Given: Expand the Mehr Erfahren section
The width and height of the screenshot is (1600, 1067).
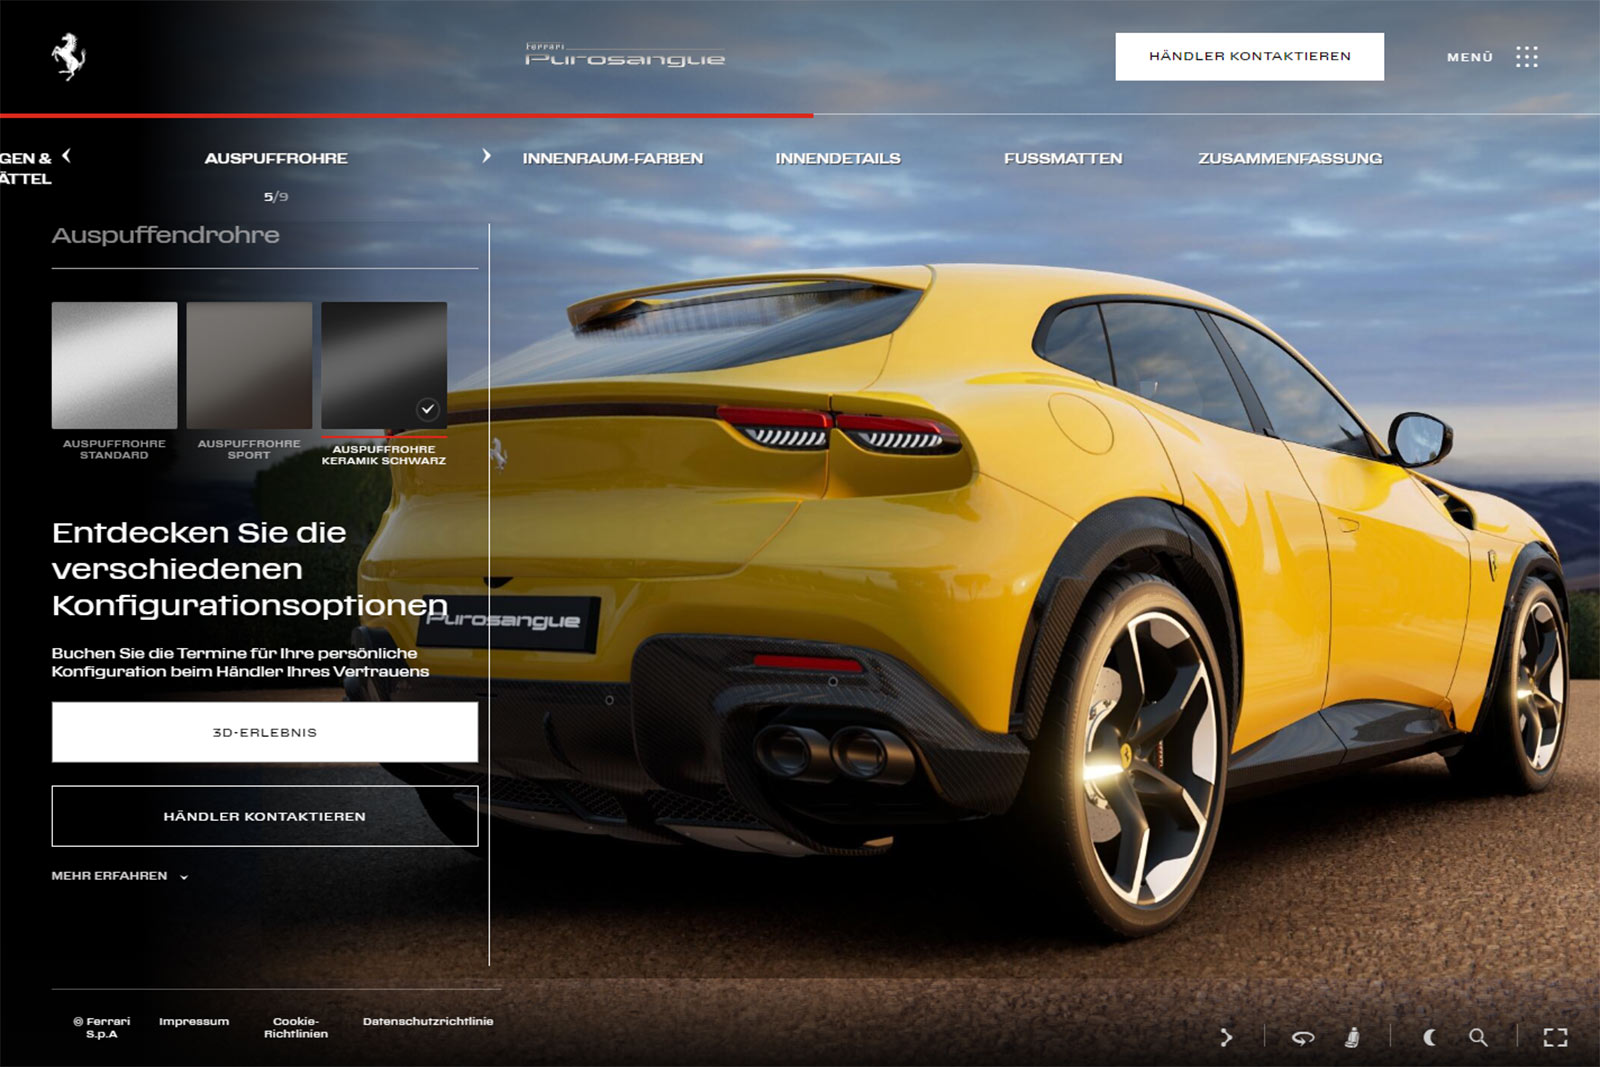Looking at the screenshot, I should coord(120,876).
